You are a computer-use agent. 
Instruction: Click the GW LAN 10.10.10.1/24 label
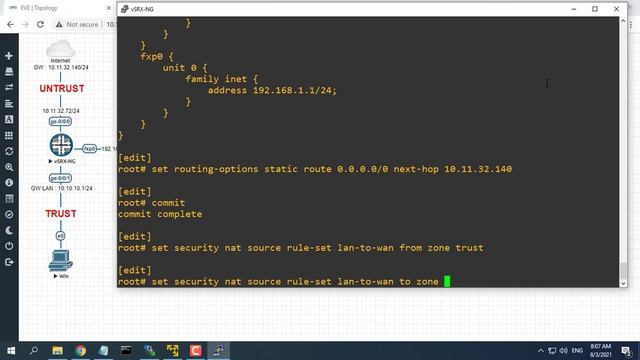(62, 189)
